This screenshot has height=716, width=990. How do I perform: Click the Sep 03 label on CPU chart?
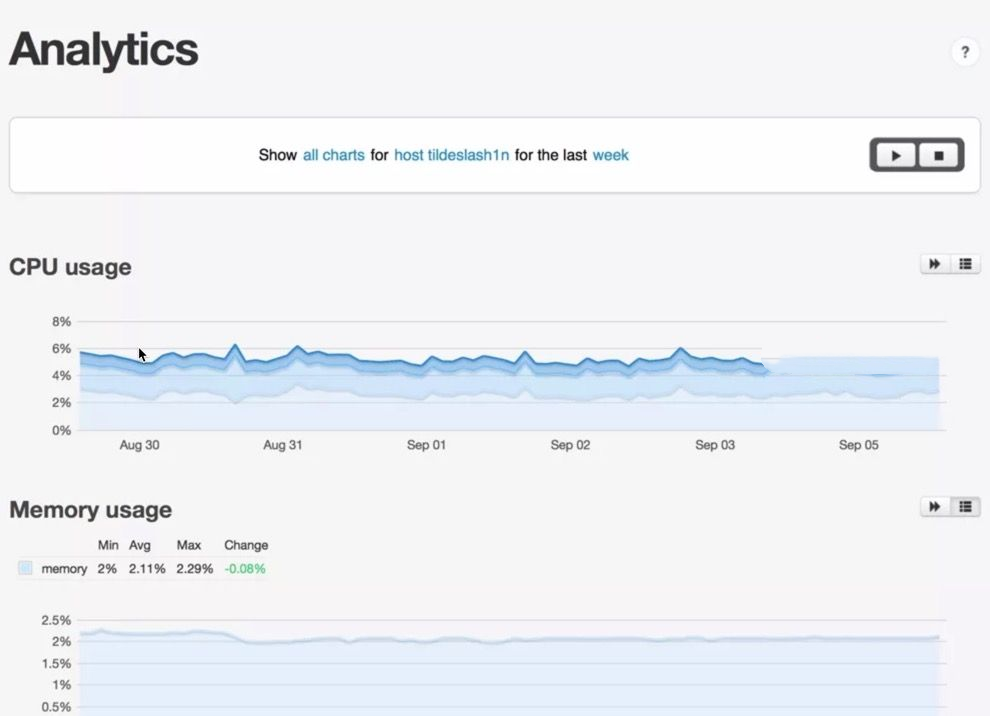[714, 445]
